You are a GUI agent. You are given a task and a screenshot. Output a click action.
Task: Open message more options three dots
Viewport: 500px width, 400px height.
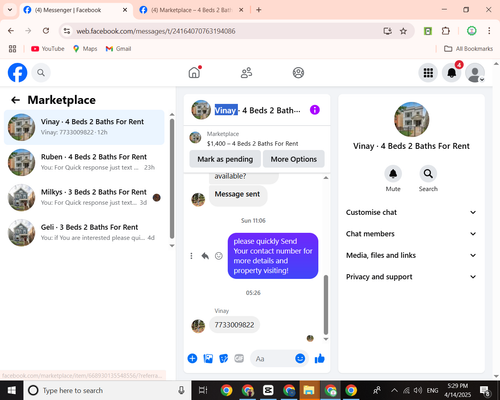pos(191,256)
